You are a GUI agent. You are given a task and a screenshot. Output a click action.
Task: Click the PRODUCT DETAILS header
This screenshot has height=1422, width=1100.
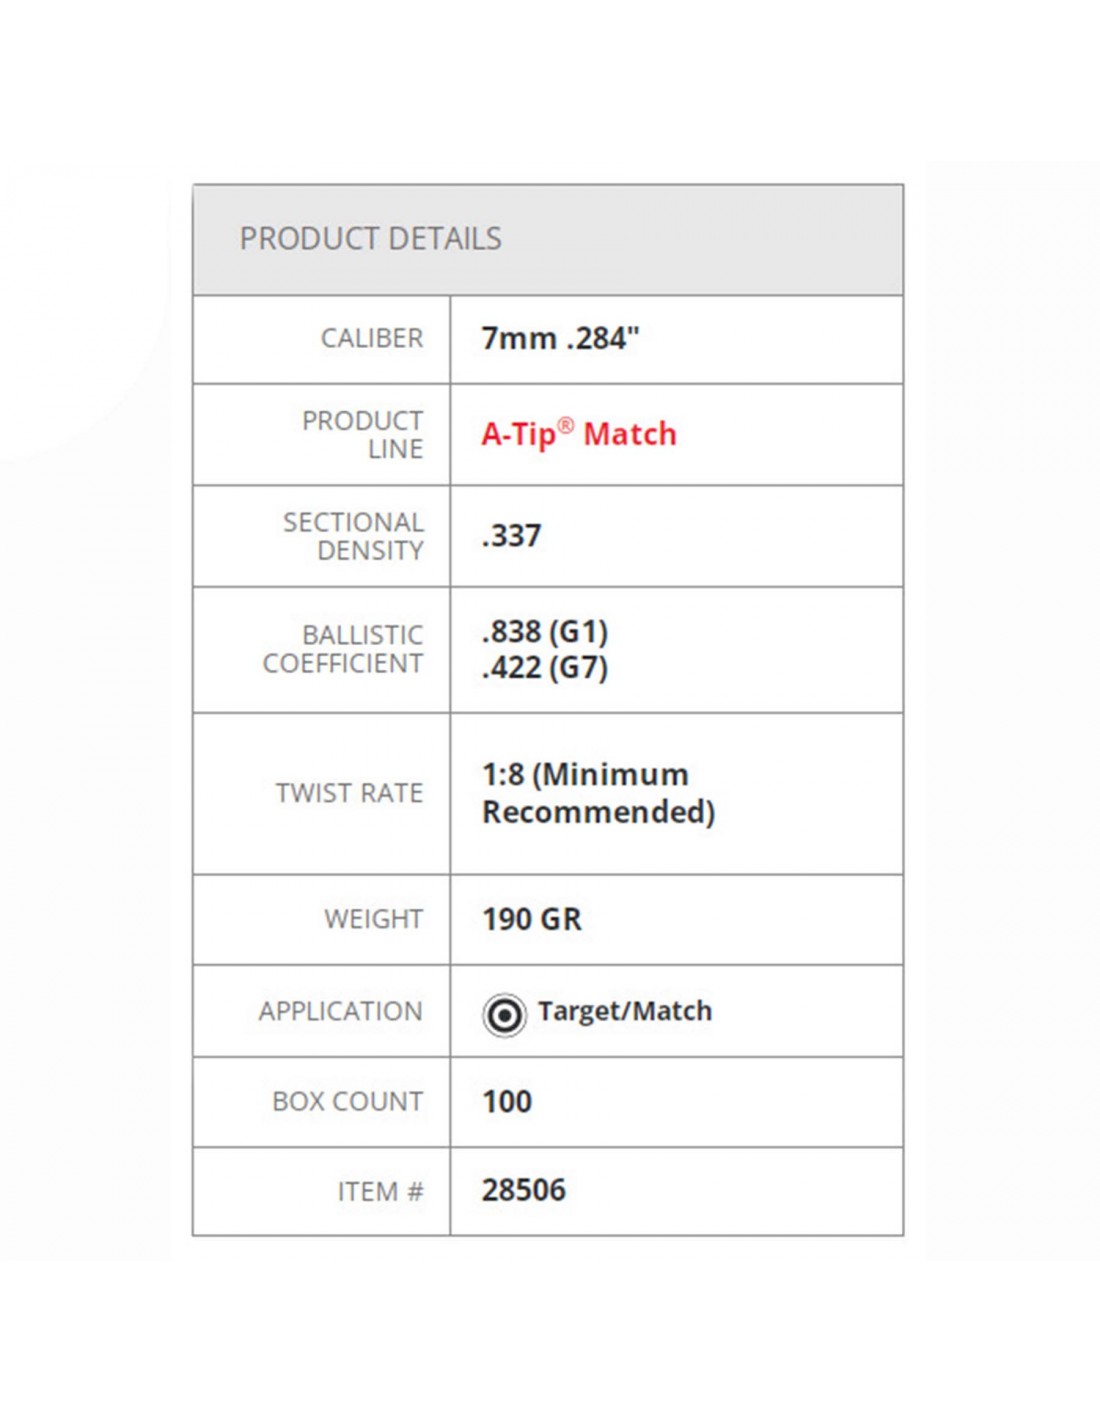pos(370,239)
